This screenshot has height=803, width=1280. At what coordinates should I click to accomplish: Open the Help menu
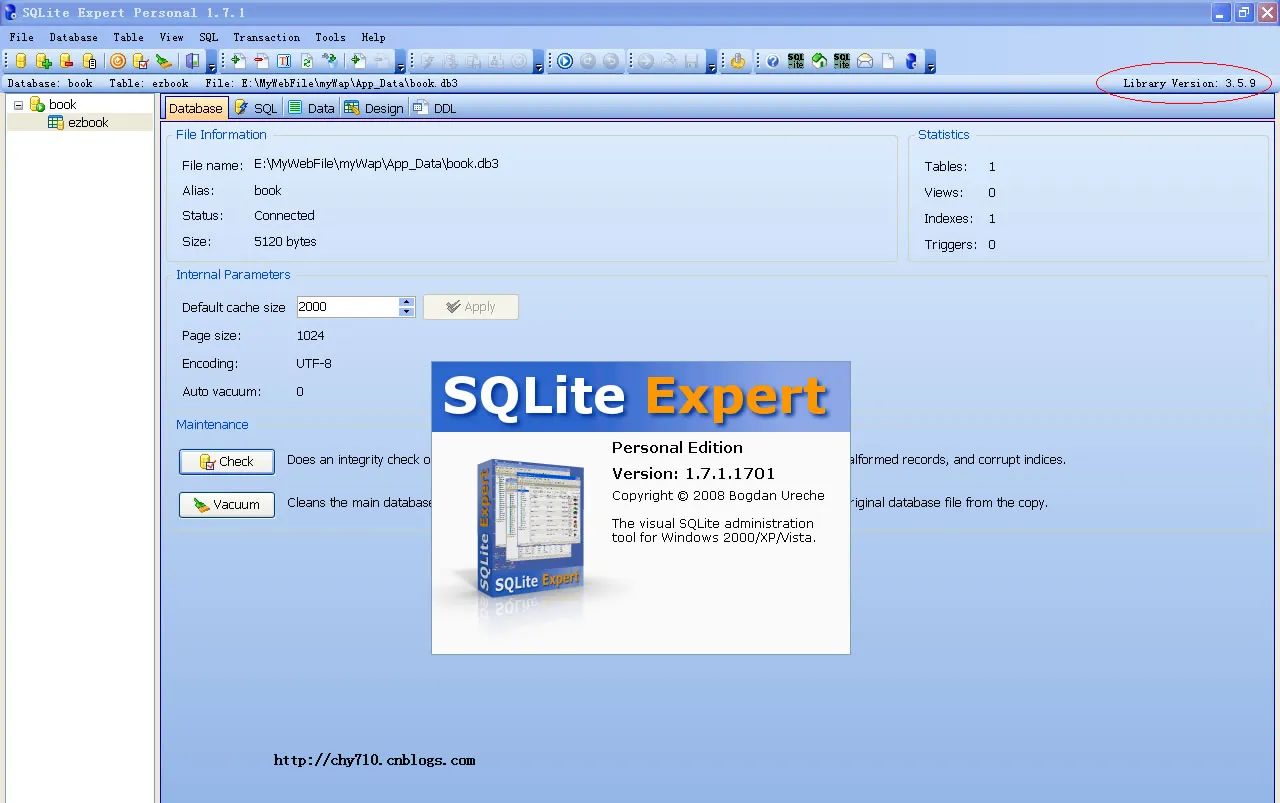[x=373, y=37]
